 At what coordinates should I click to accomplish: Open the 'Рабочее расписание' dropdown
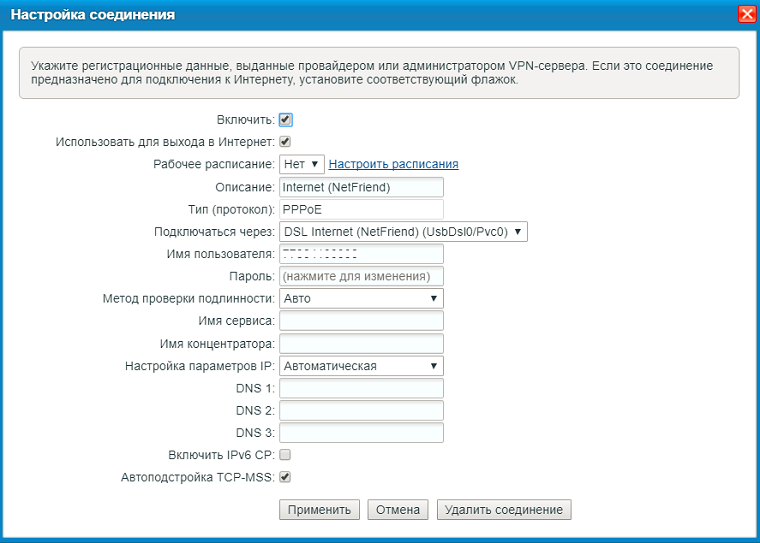(x=301, y=164)
